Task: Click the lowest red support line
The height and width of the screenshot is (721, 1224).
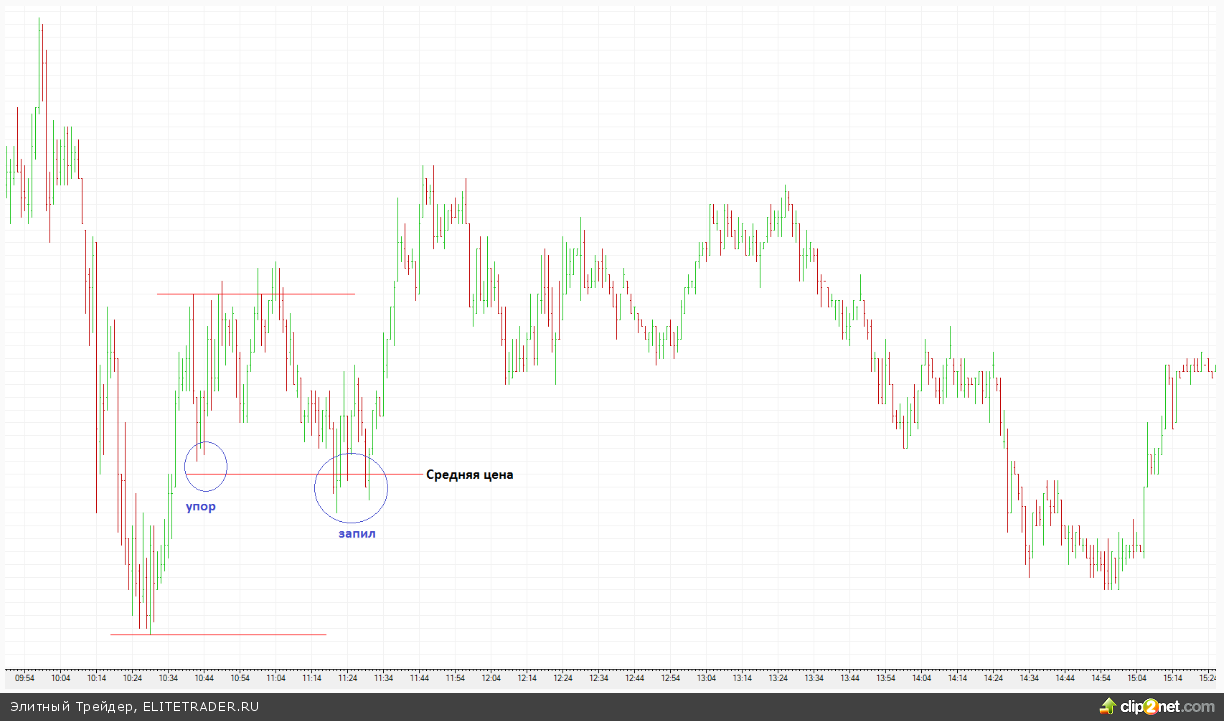Action: coord(218,634)
